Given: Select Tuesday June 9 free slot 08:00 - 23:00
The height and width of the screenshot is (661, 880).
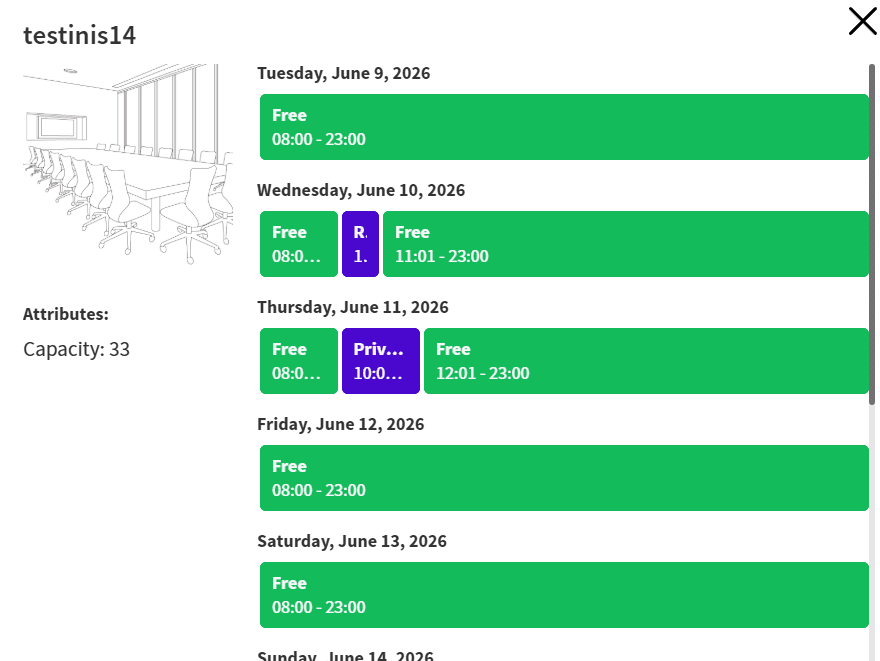Looking at the screenshot, I should [564, 127].
